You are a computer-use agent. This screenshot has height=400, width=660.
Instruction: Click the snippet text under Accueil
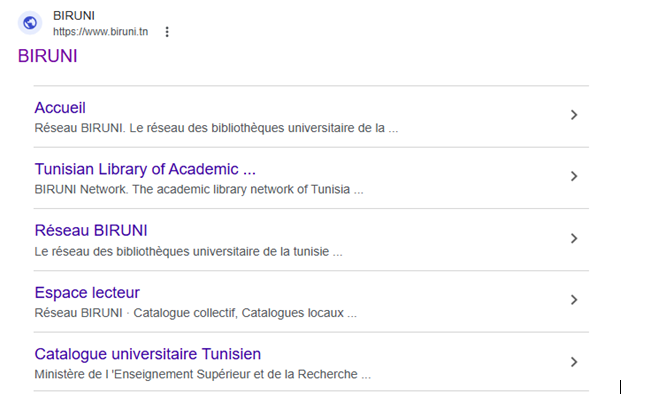pos(216,128)
